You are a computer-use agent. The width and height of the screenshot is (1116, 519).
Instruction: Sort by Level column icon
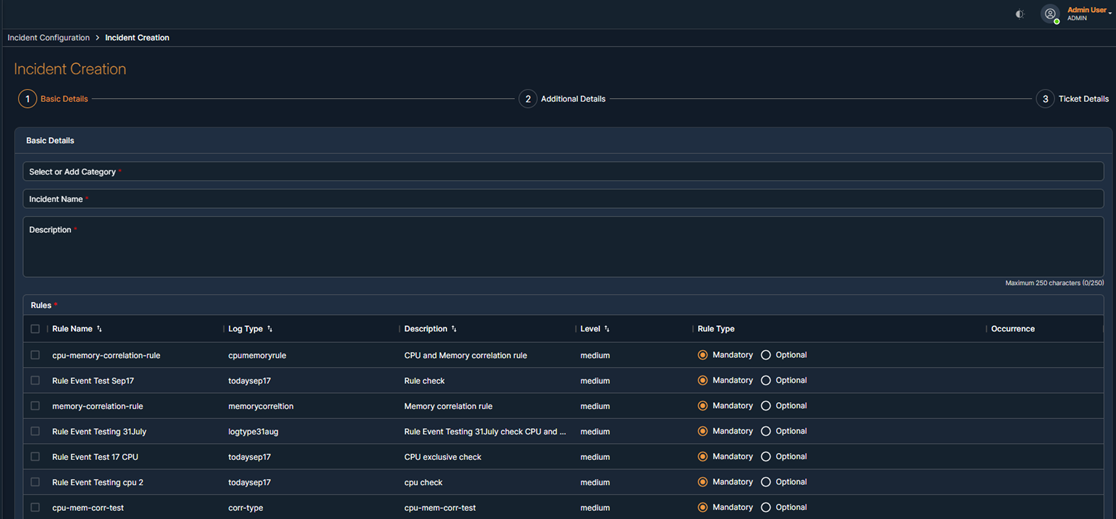click(607, 329)
